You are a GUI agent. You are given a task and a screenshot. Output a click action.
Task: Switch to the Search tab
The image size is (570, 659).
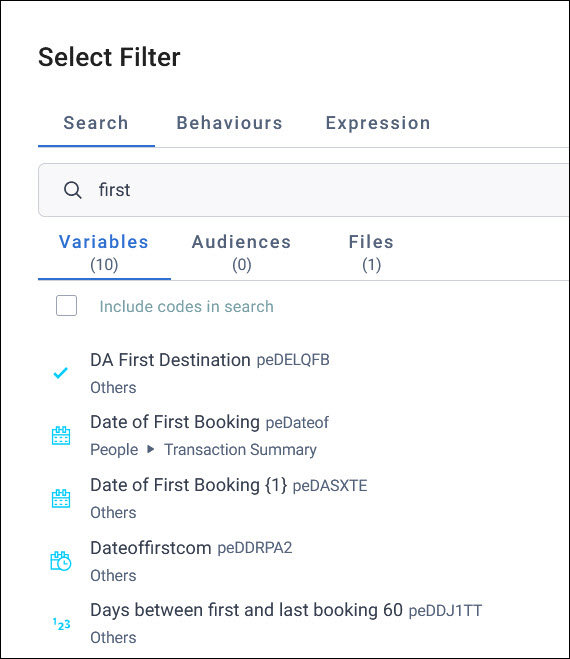click(x=96, y=123)
